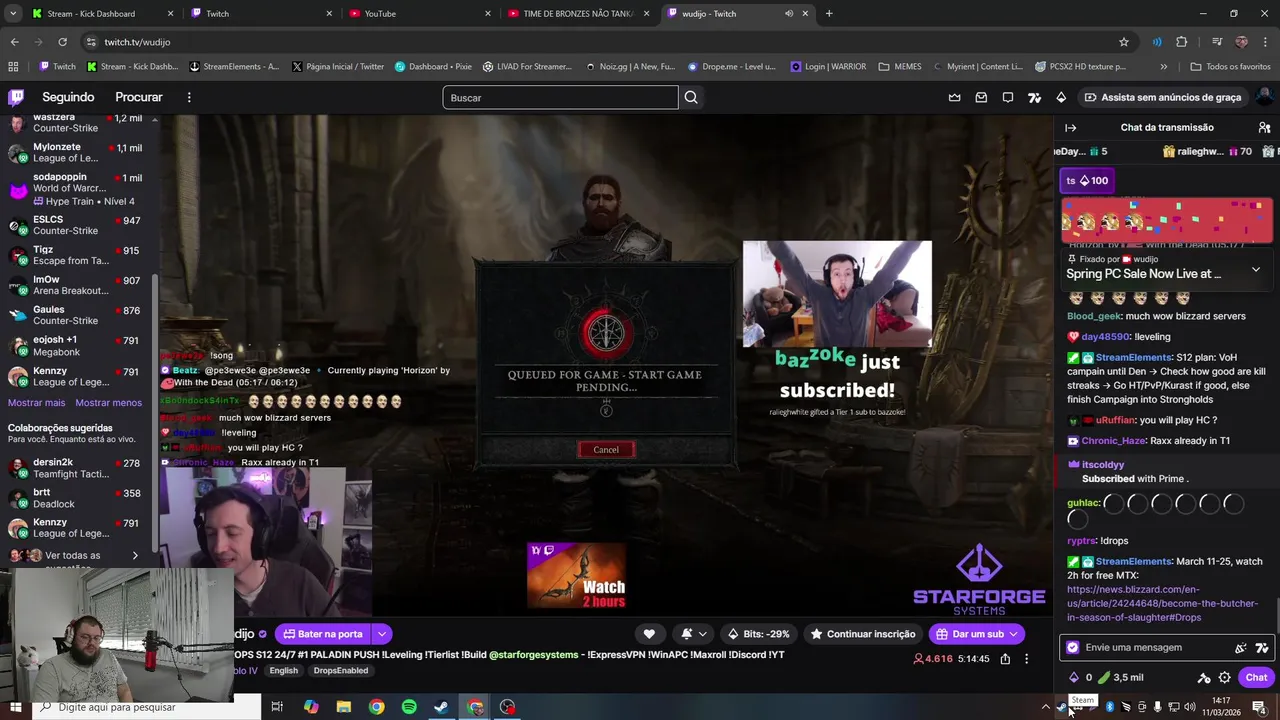Click the Bater na porta button
The image size is (1280, 720).
323,634
